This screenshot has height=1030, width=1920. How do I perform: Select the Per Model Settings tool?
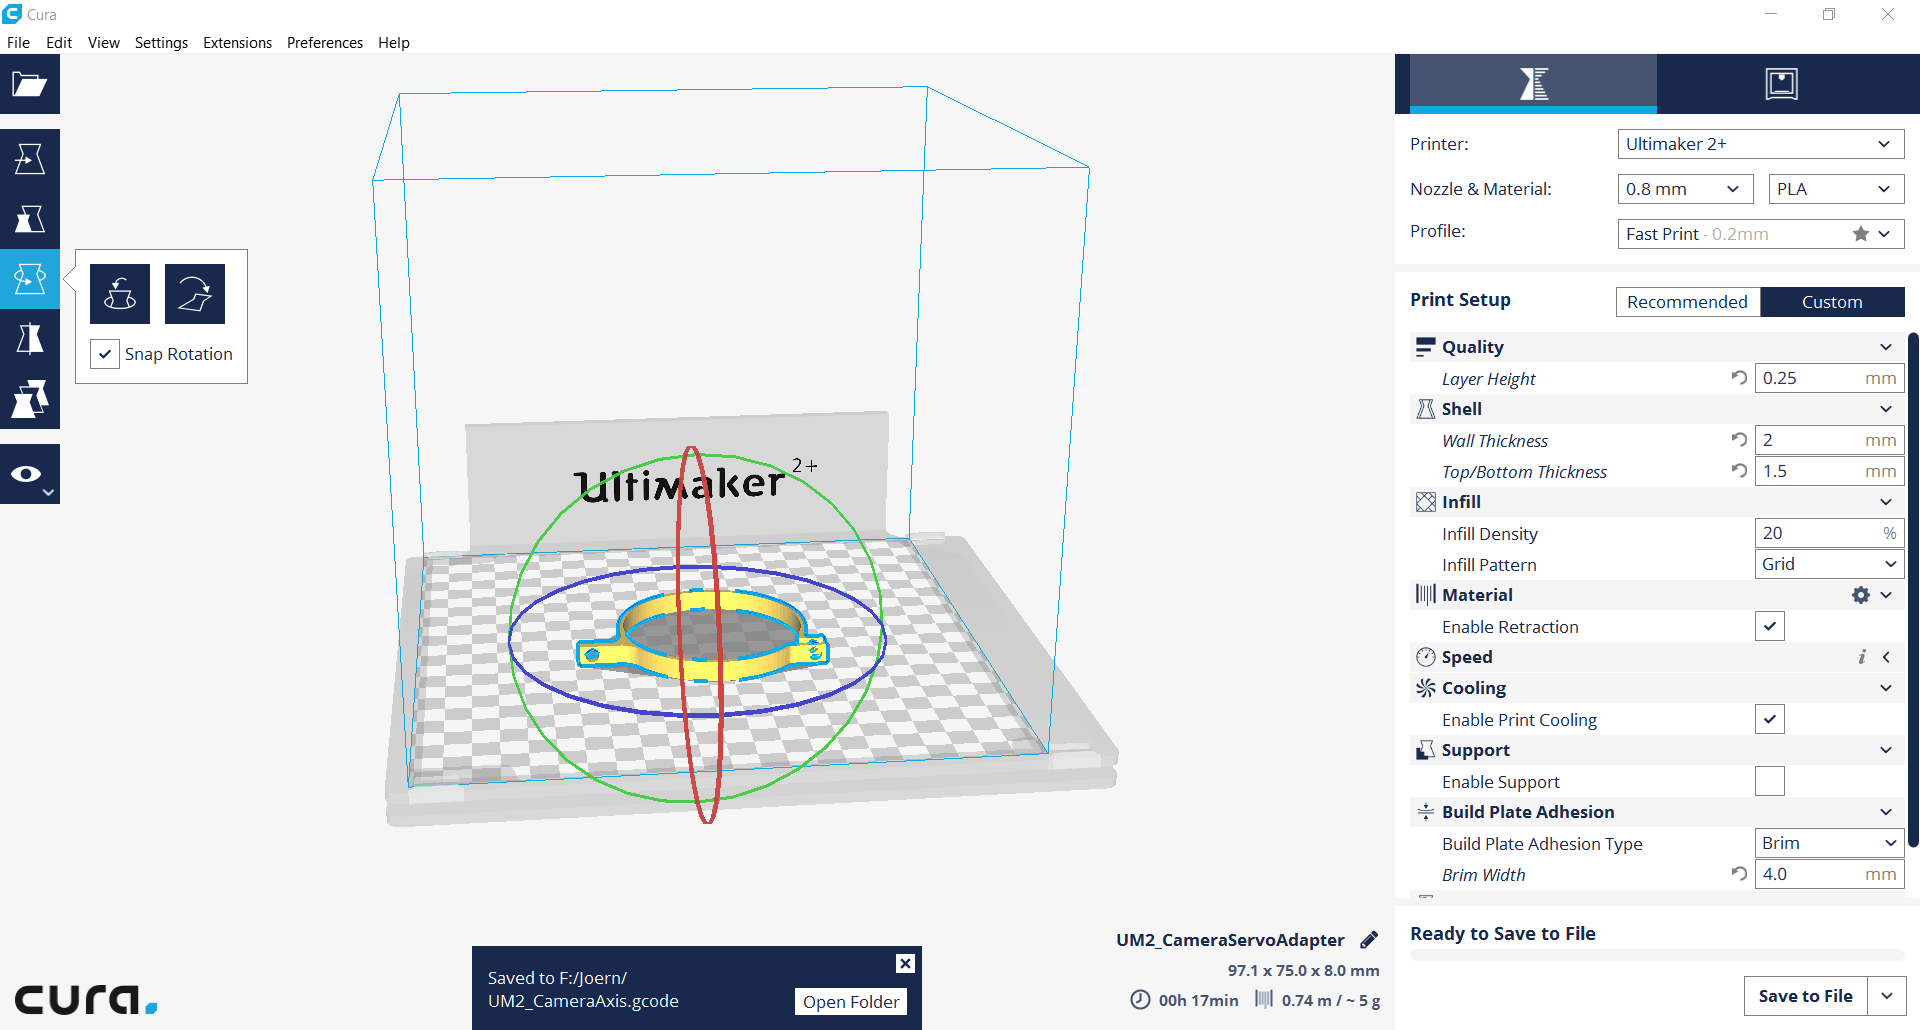pos(30,399)
